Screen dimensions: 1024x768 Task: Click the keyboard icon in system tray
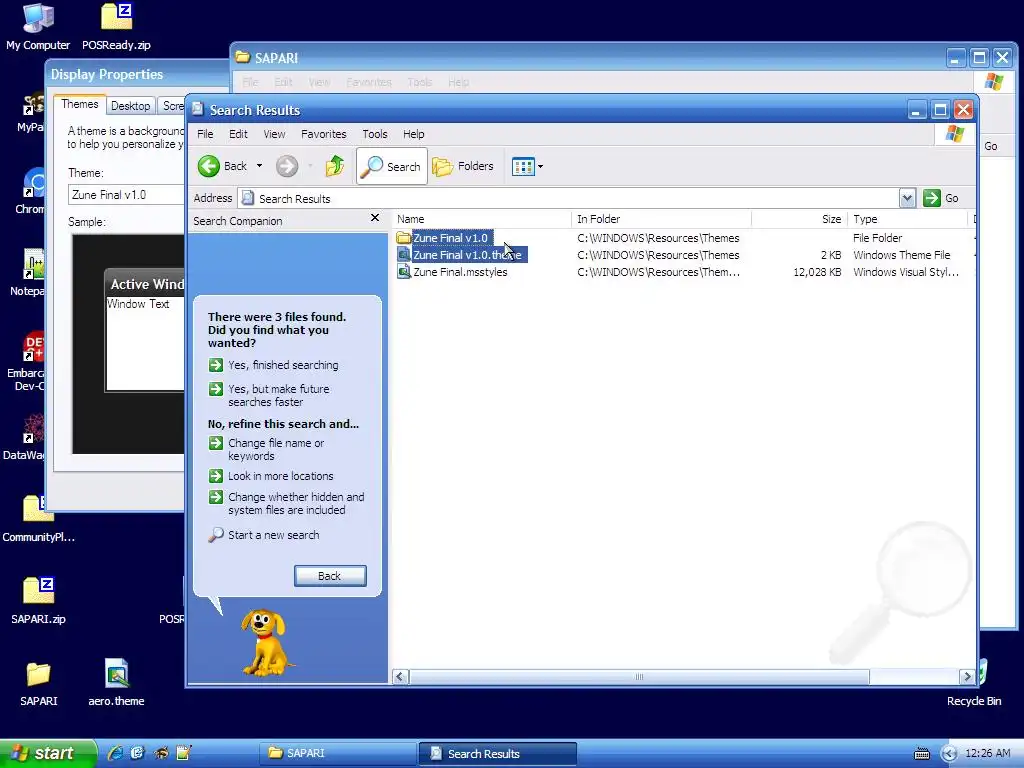tap(921, 754)
